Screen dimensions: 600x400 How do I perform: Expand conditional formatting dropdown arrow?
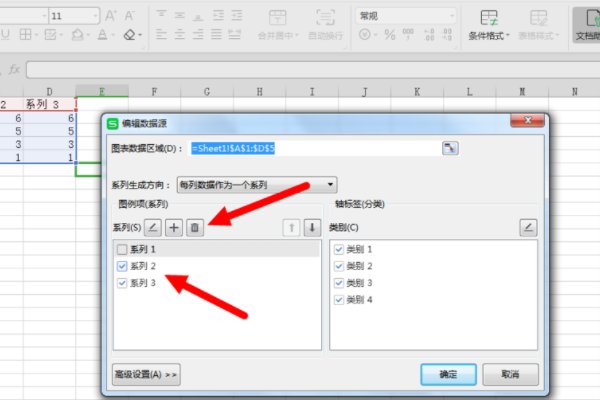coord(508,35)
